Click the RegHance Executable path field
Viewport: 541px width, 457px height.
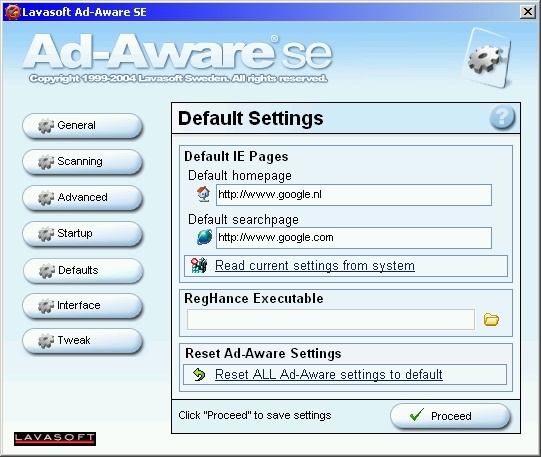(x=331, y=319)
